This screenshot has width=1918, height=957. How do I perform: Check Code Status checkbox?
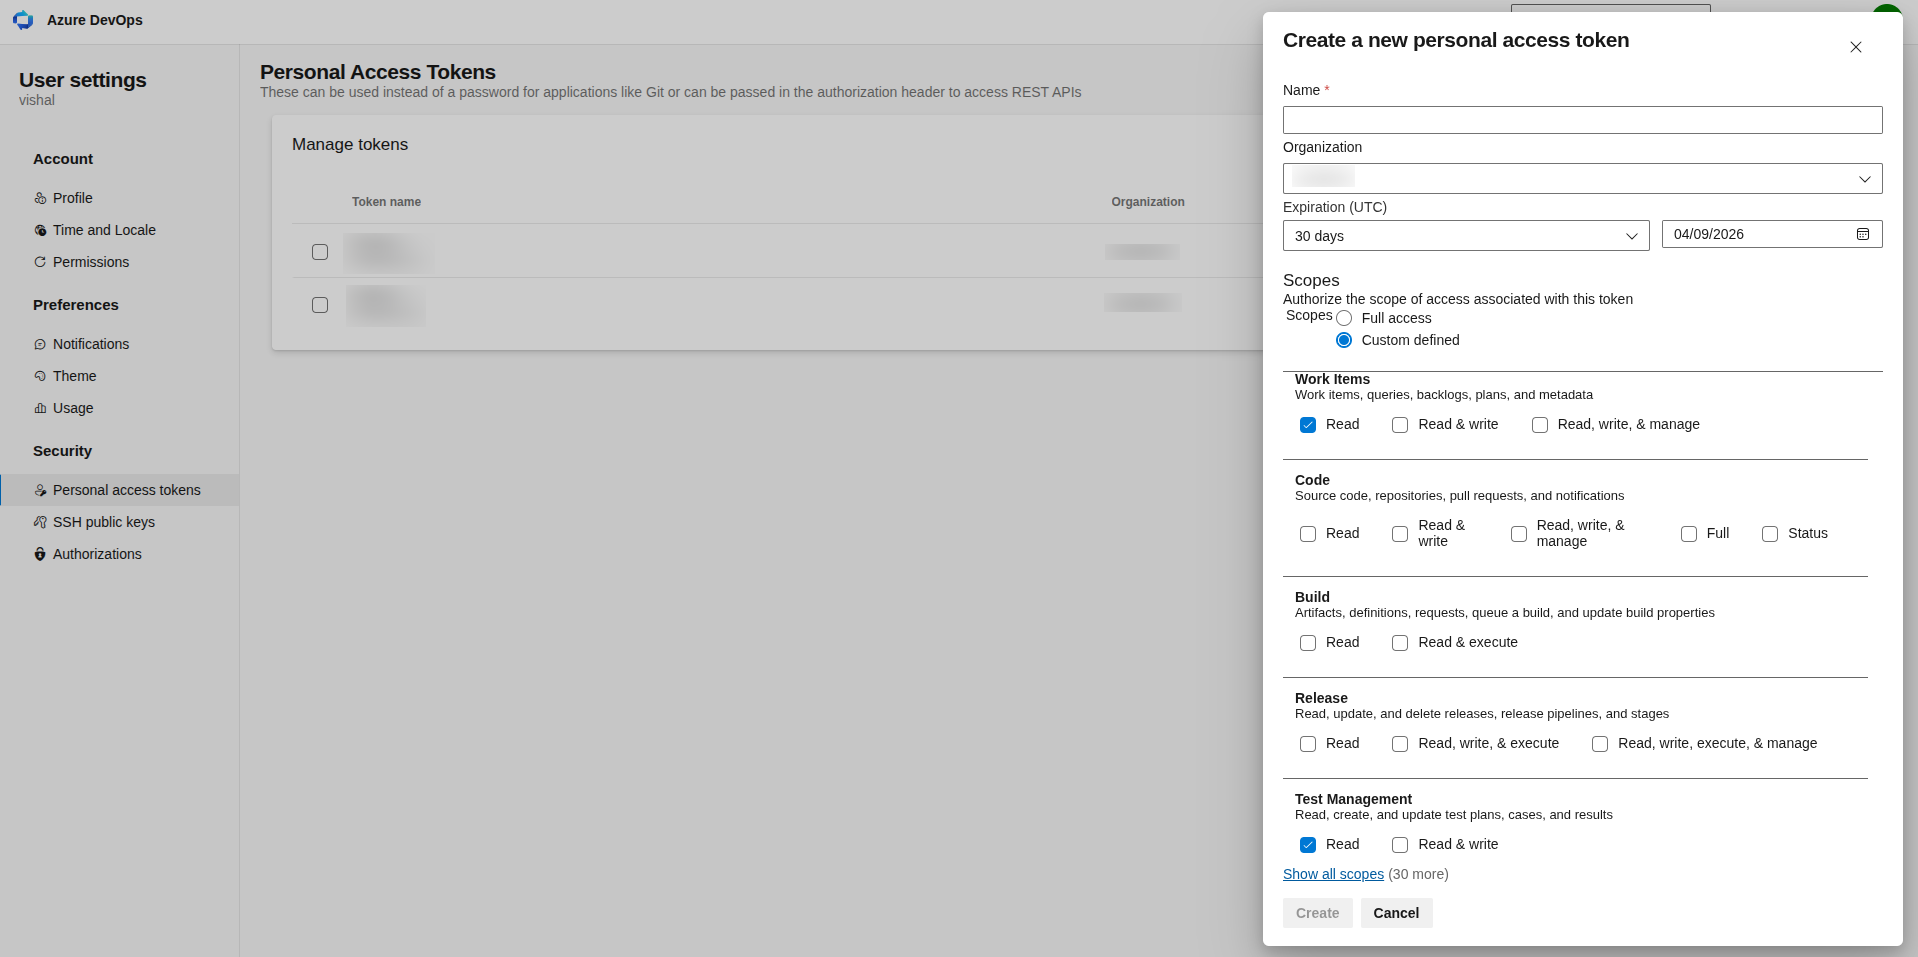(x=1770, y=534)
